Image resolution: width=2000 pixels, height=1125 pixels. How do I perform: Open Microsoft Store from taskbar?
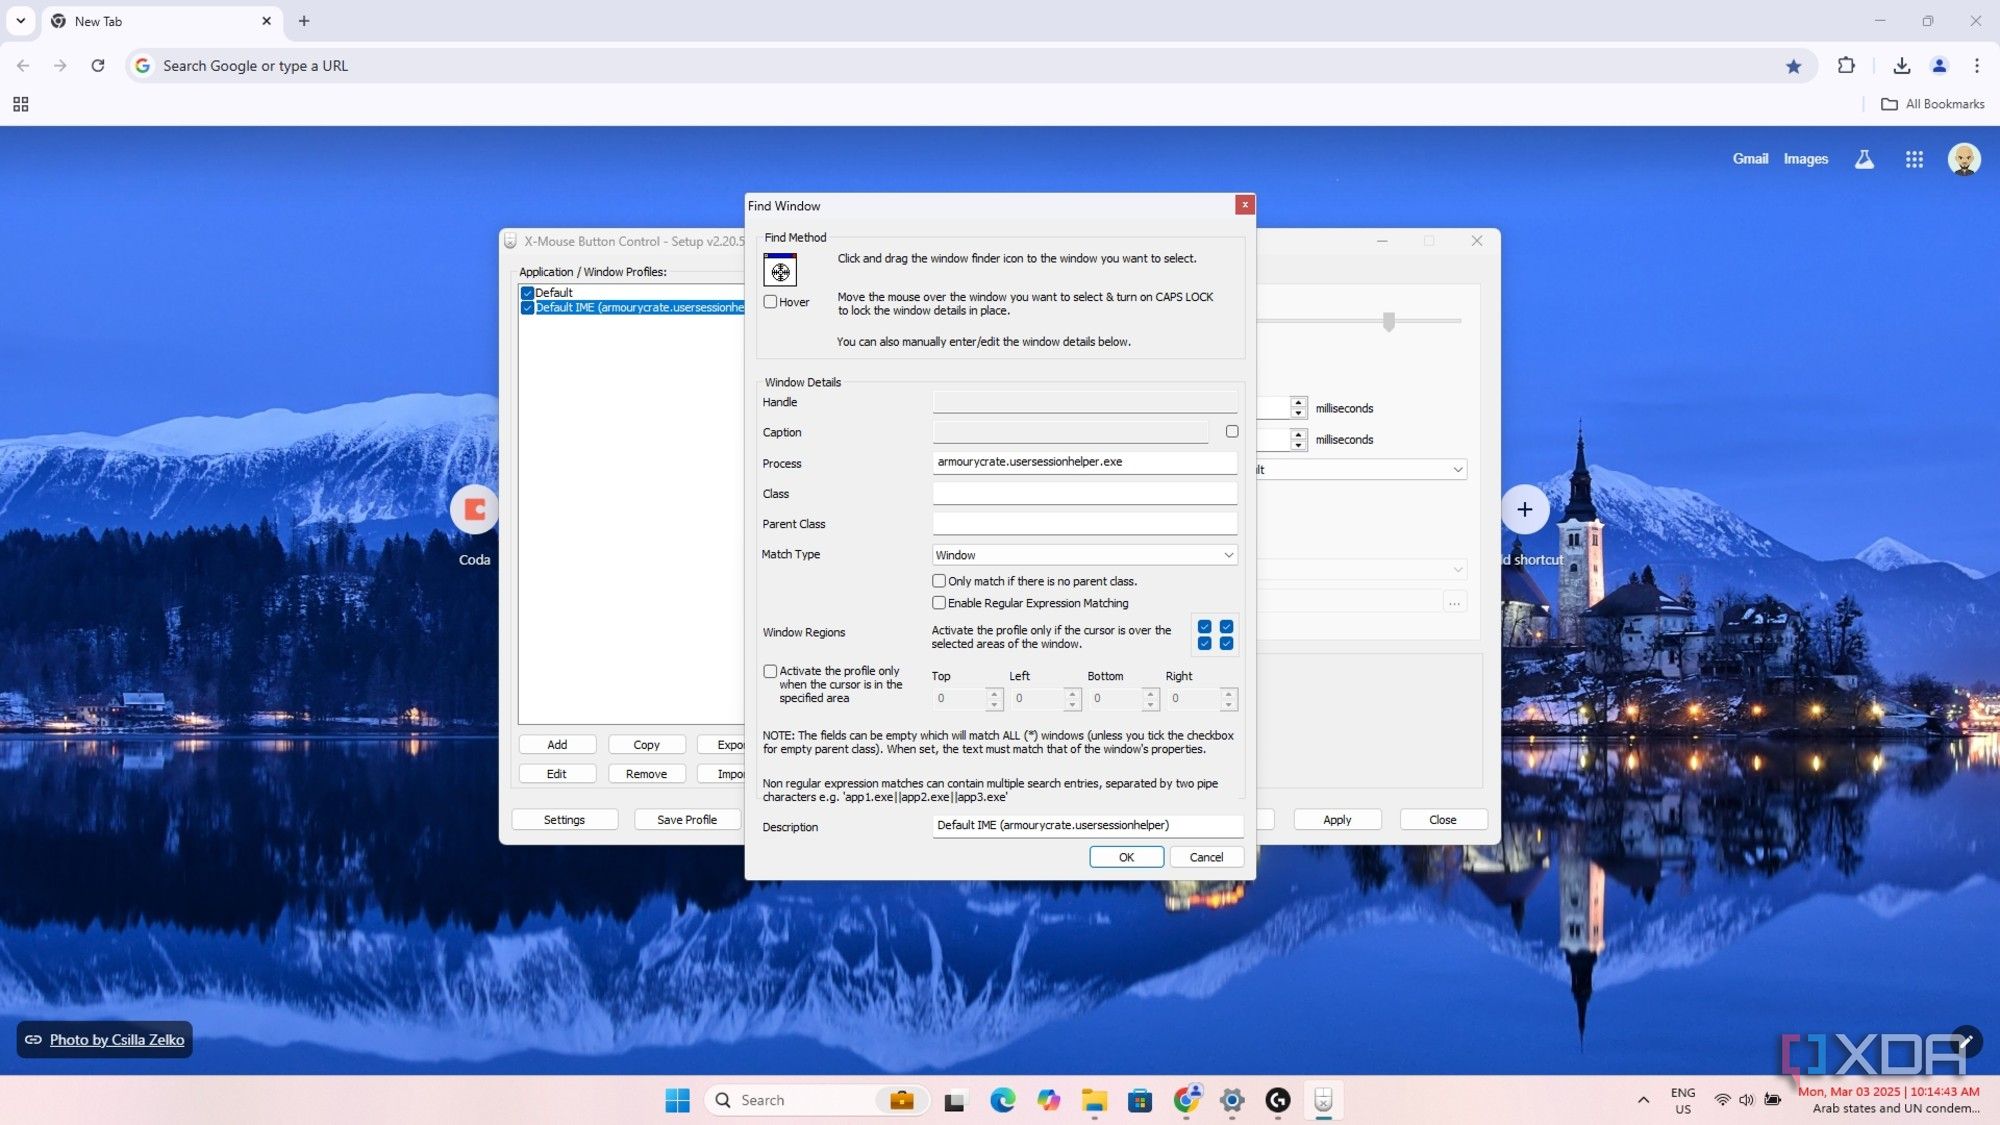click(1140, 1100)
